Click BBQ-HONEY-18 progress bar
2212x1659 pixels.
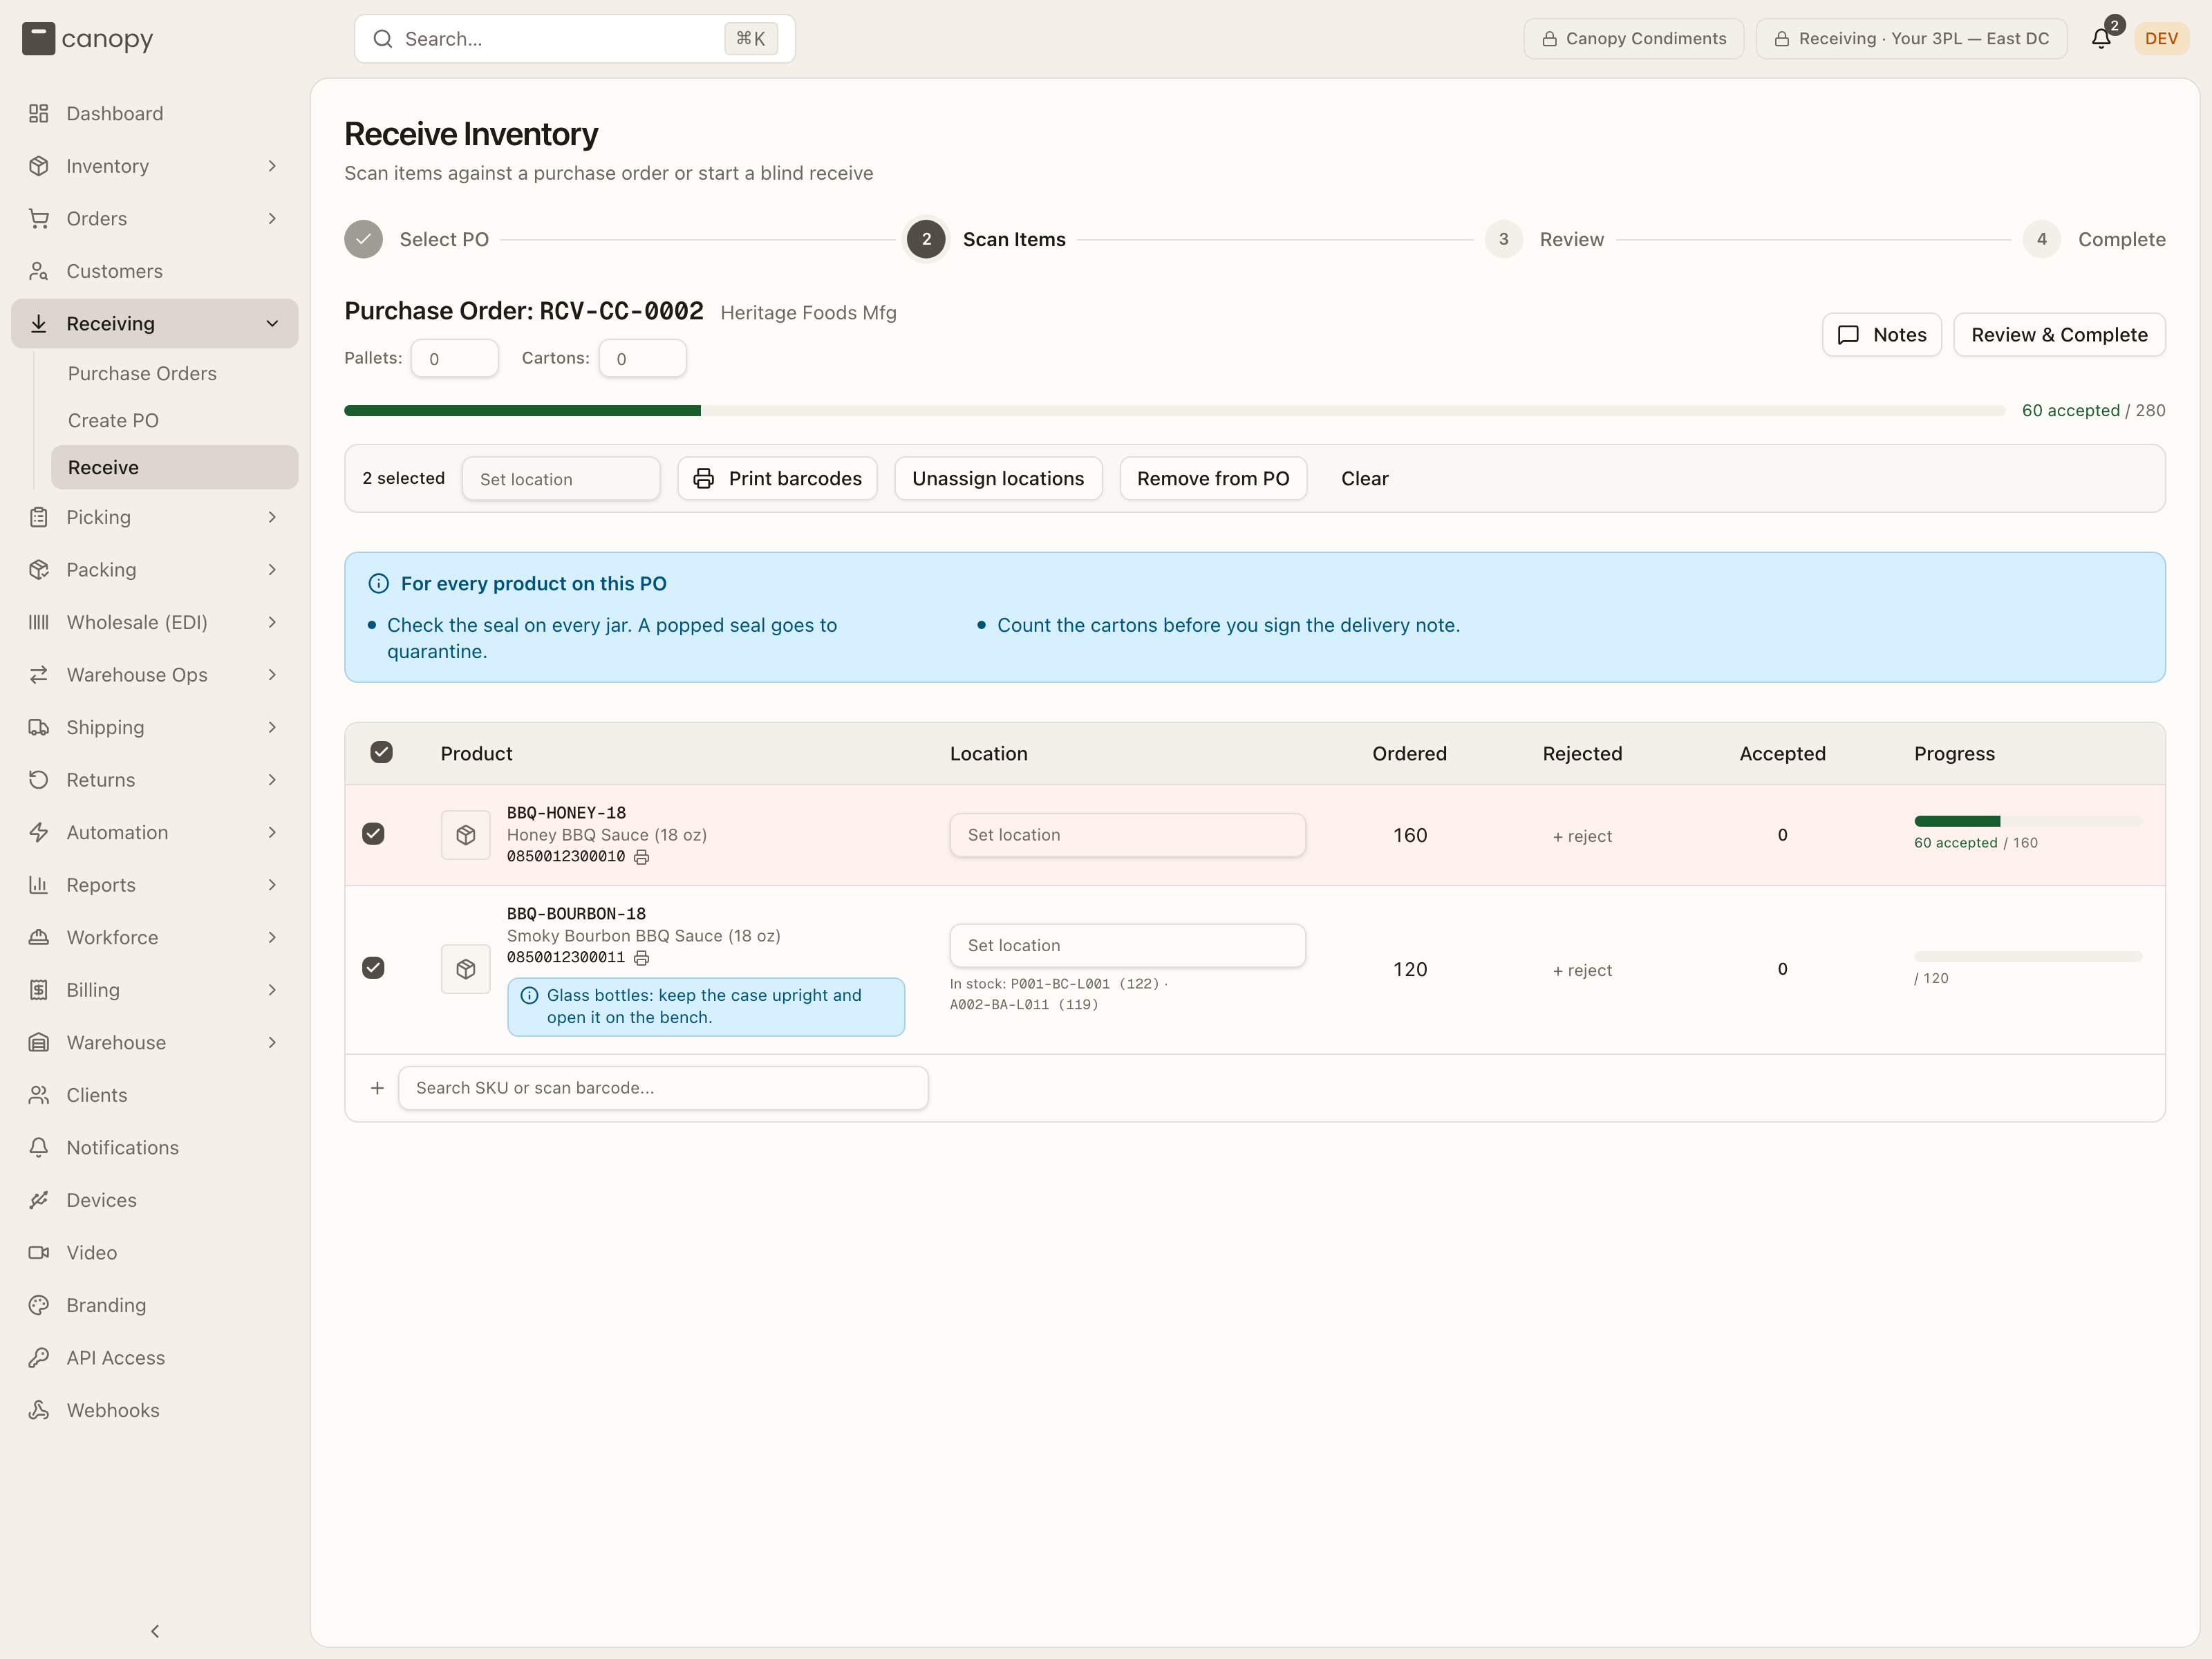tap(2028, 821)
